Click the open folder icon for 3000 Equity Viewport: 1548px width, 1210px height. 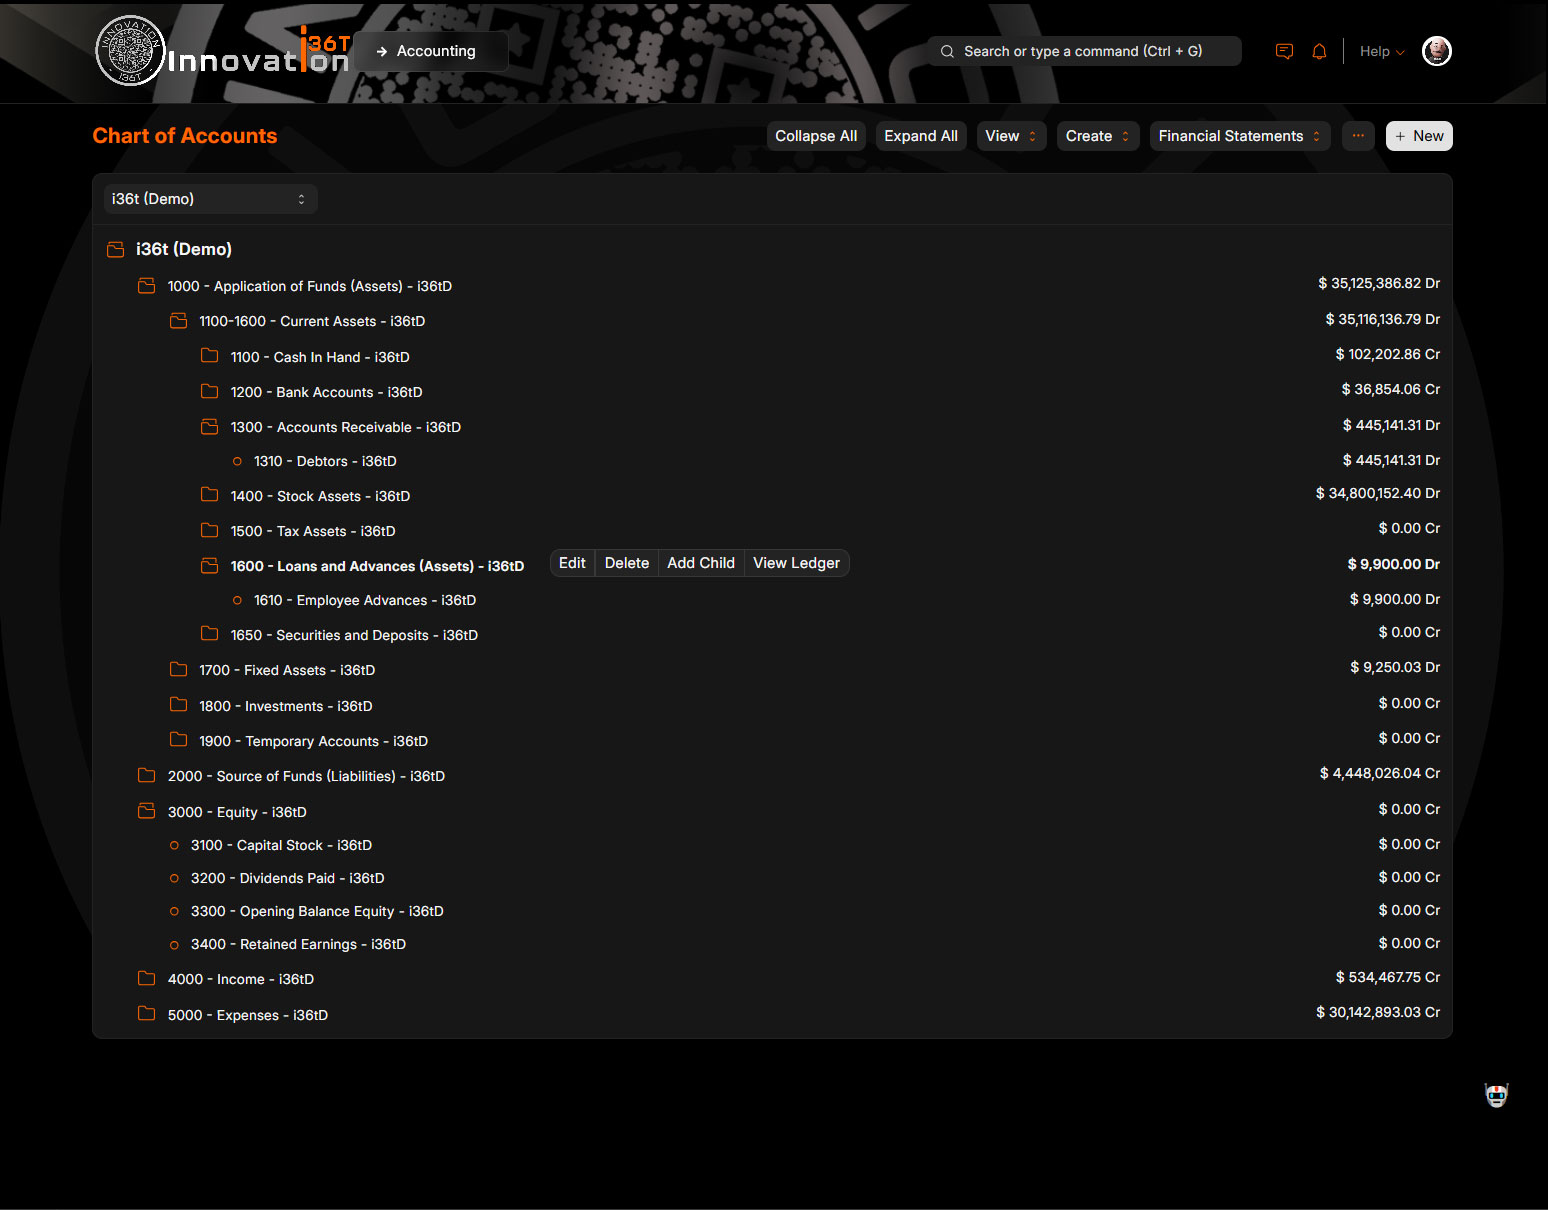pos(147,811)
